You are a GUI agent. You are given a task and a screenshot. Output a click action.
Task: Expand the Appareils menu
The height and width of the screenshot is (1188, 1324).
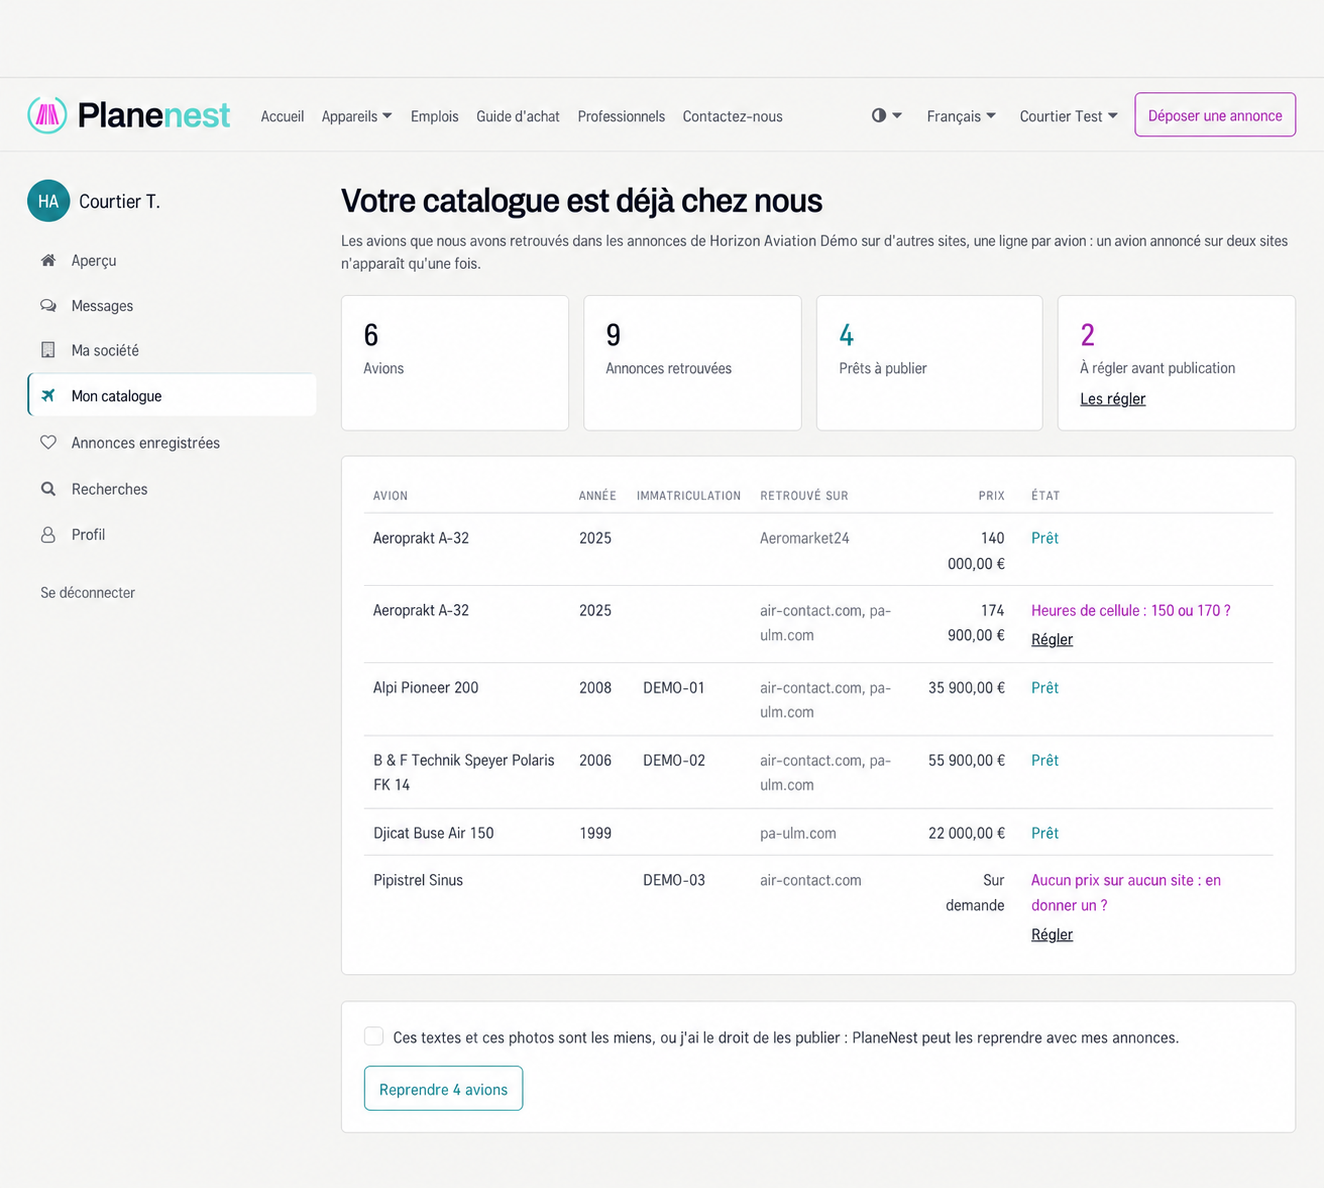pyautogui.click(x=357, y=116)
